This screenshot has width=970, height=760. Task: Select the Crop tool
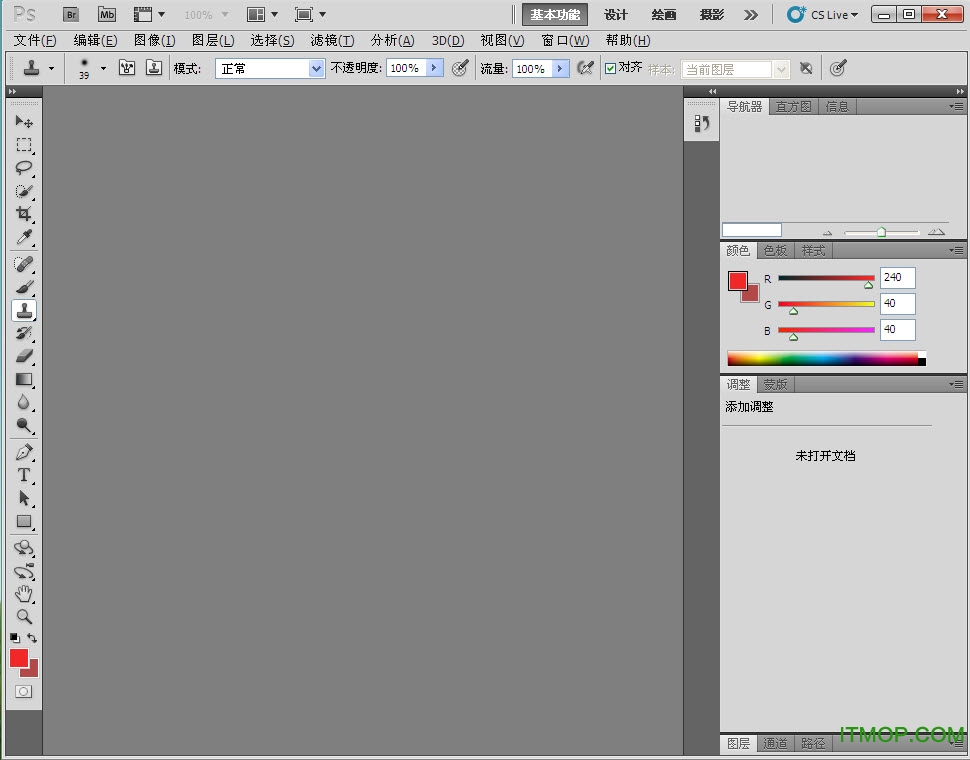pos(24,214)
